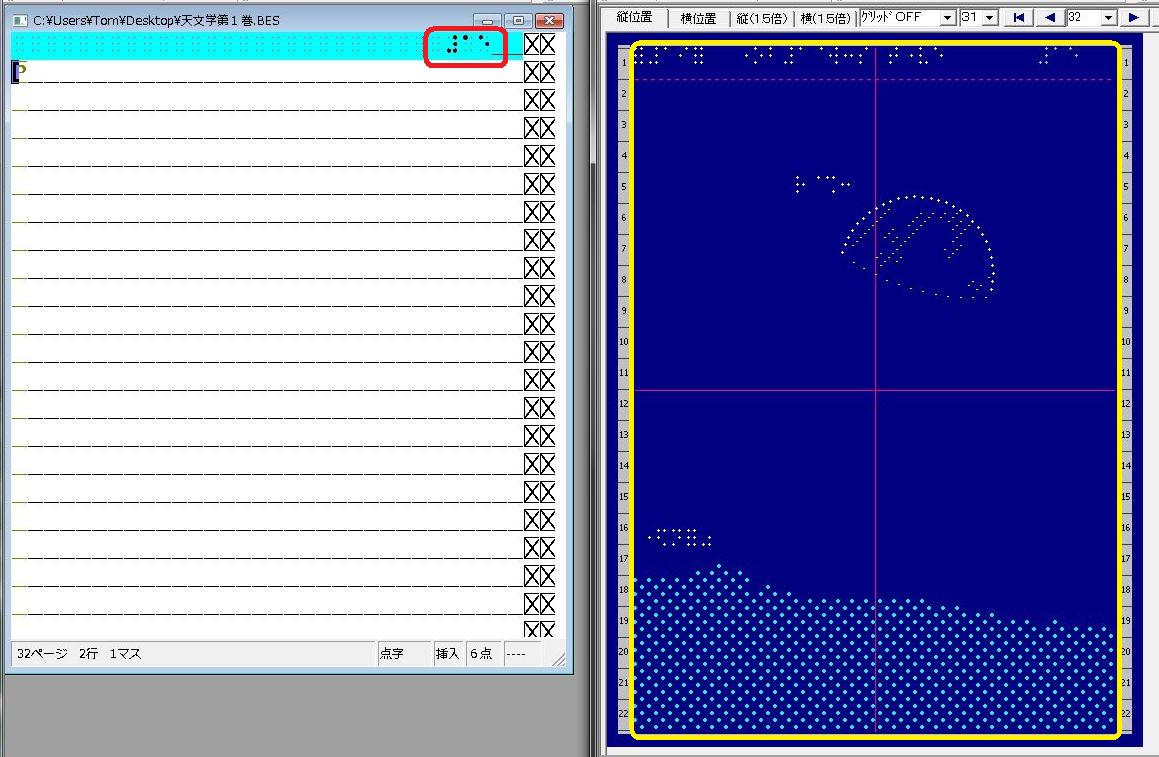Click the braille cells inside the red box
Image resolution: width=1159 pixels, height=757 pixels.
(x=467, y=45)
